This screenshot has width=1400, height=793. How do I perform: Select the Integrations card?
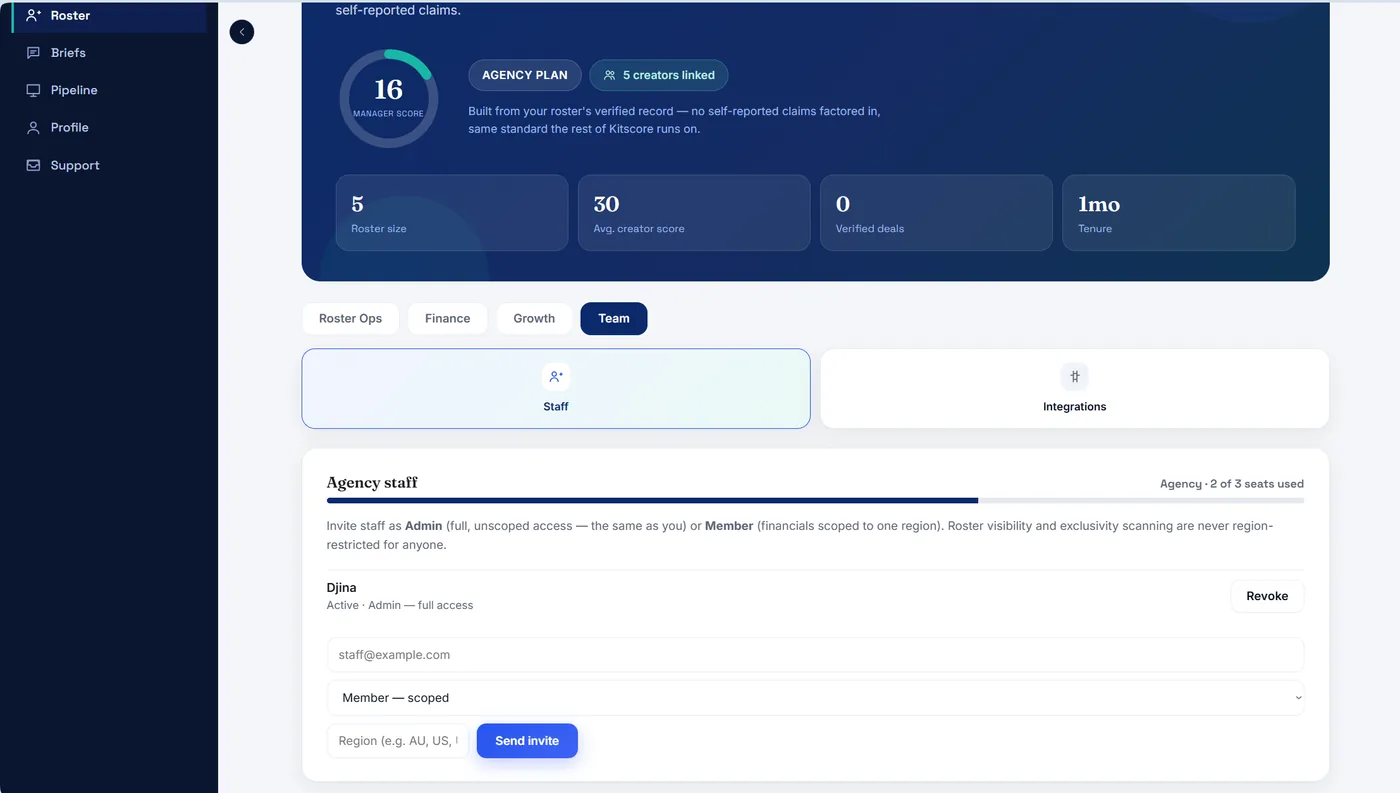click(x=1075, y=388)
